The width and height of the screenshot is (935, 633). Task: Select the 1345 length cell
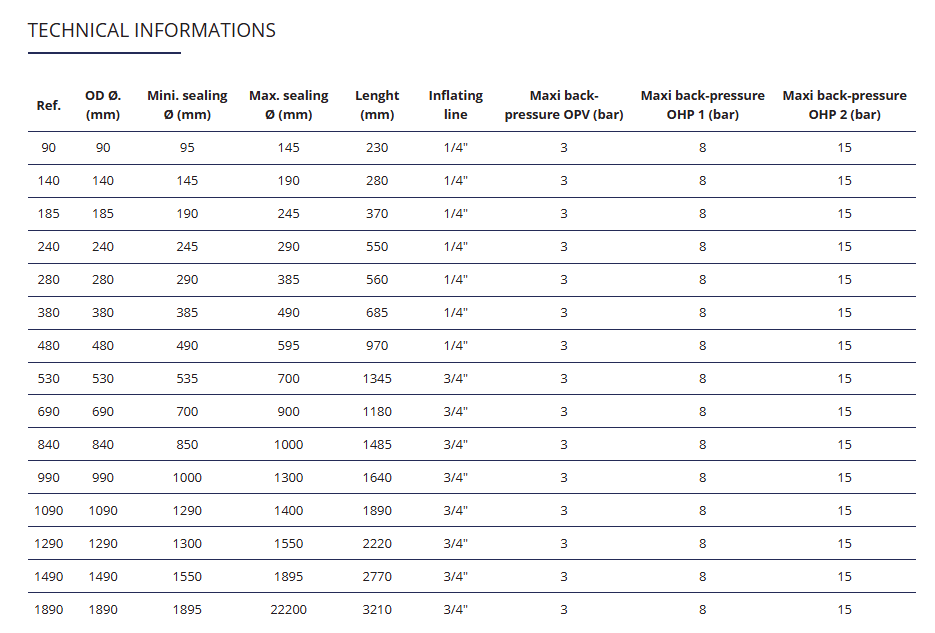tap(377, 378)
